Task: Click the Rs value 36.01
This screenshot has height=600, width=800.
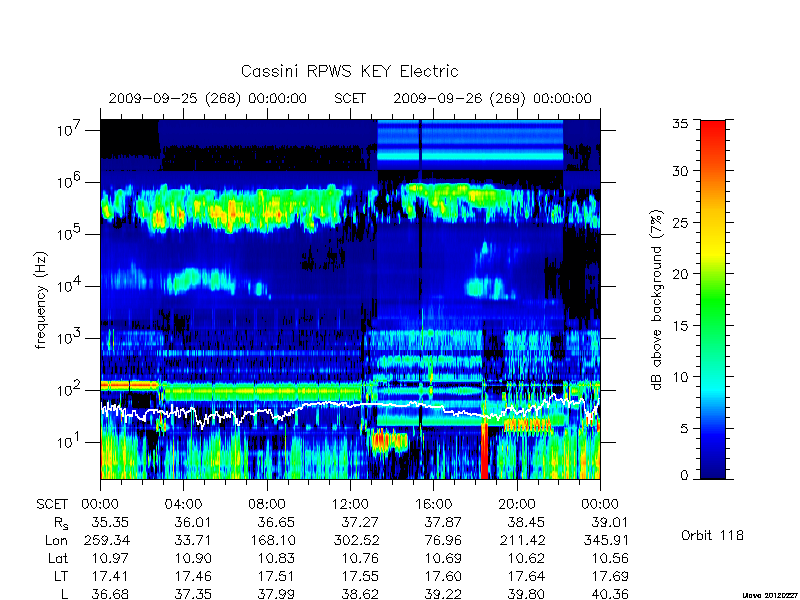Action: point(193,522)
